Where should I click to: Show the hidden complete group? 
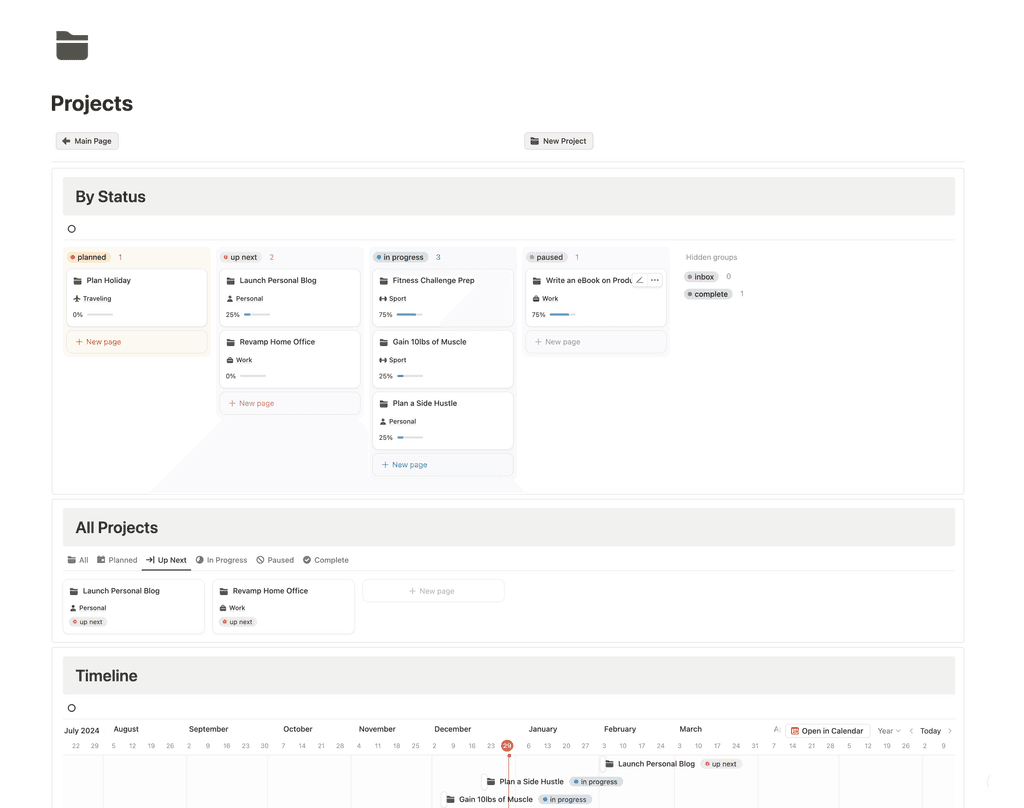click(708, 294)
